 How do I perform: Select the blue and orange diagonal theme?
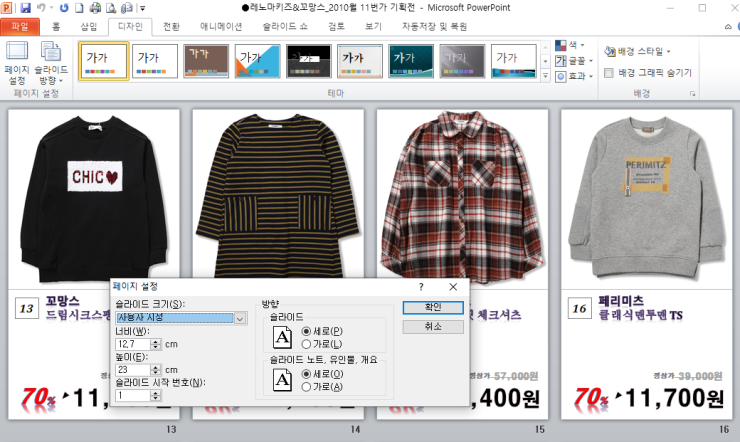(x=257, y=61)
